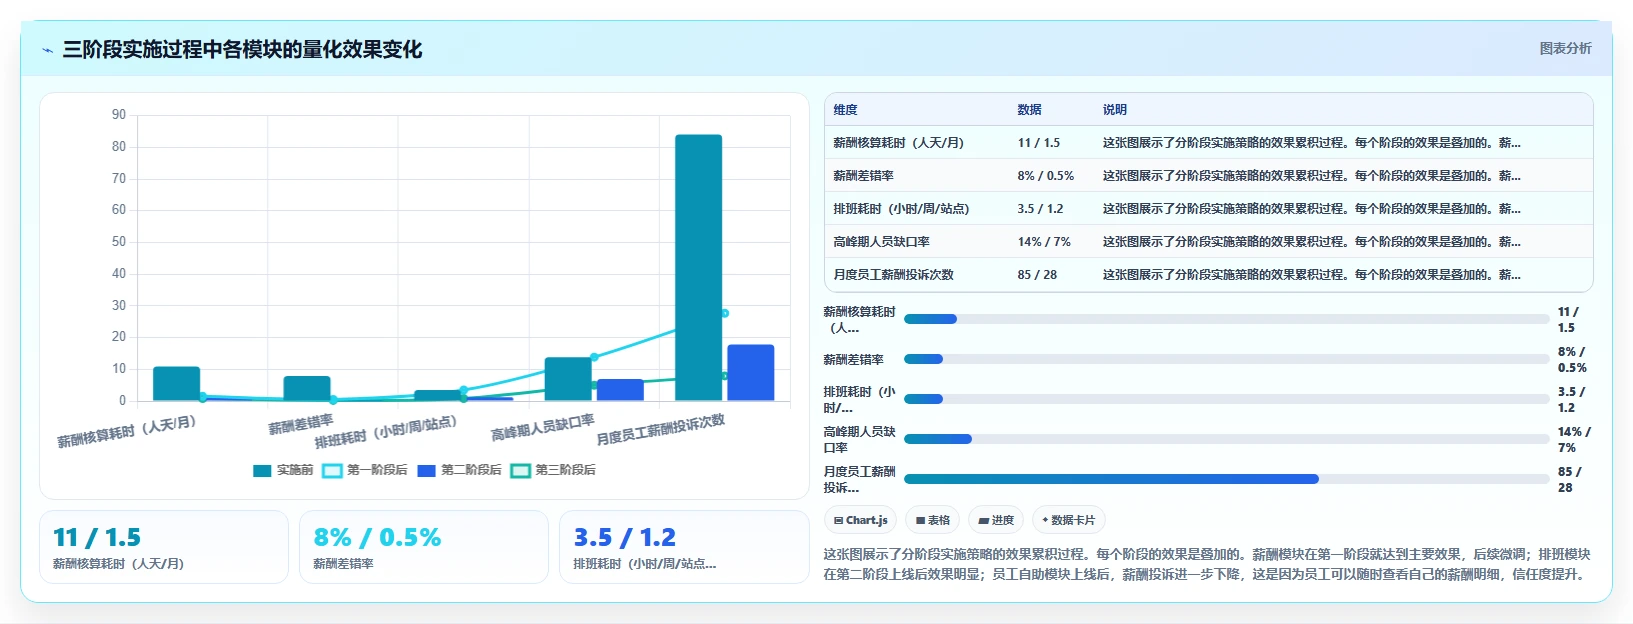1633x624 pixels.
Task: Click the 高峰期人员缺口率 progress bar
Action: 1227,439
